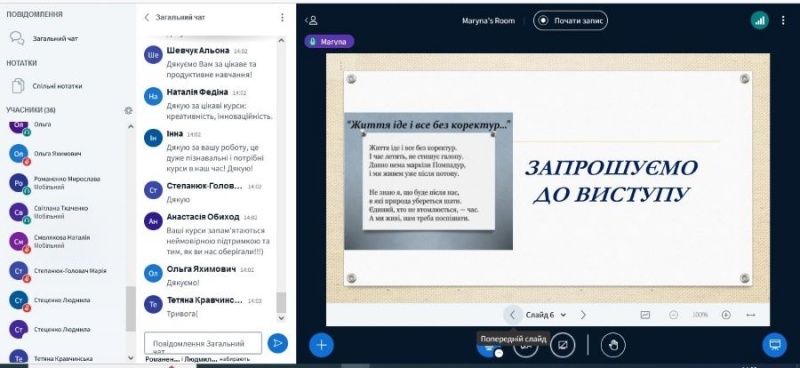Click the Ольга avatar in the participants list
Viewport: 800px width, 368px height.
pyautogui.click(x=18, y=126)
